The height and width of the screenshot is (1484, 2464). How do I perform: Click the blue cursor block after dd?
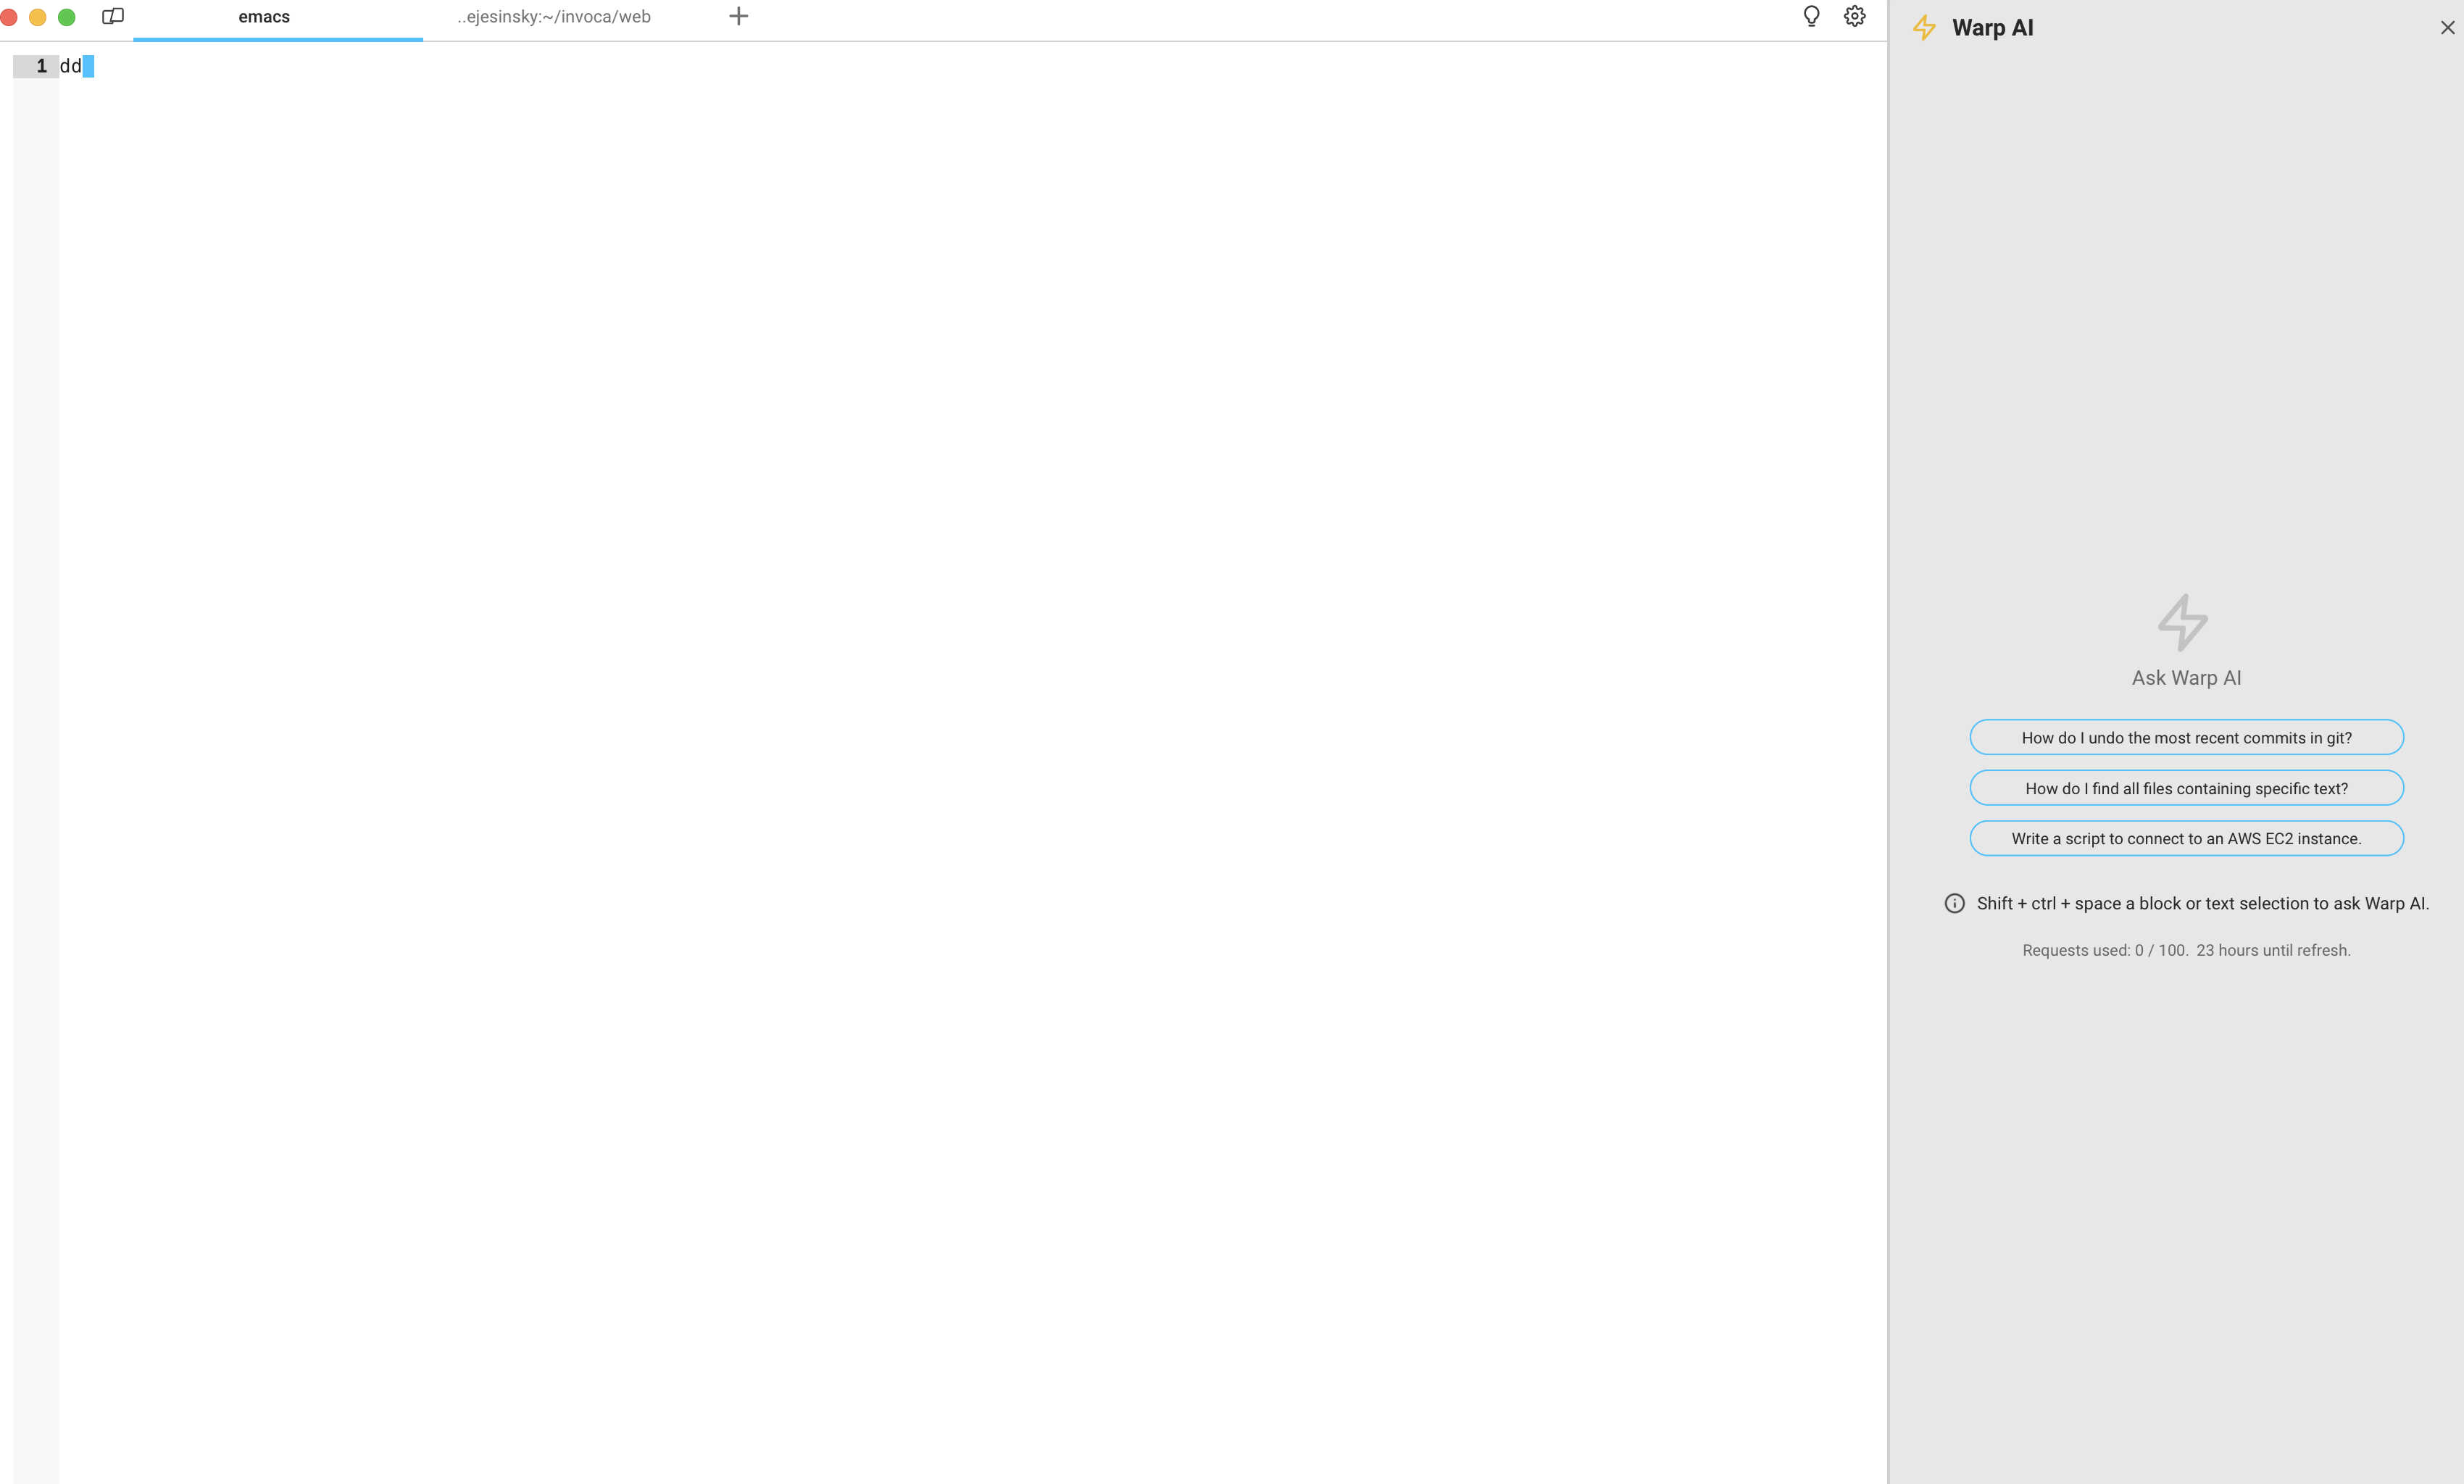coord(88,66)
